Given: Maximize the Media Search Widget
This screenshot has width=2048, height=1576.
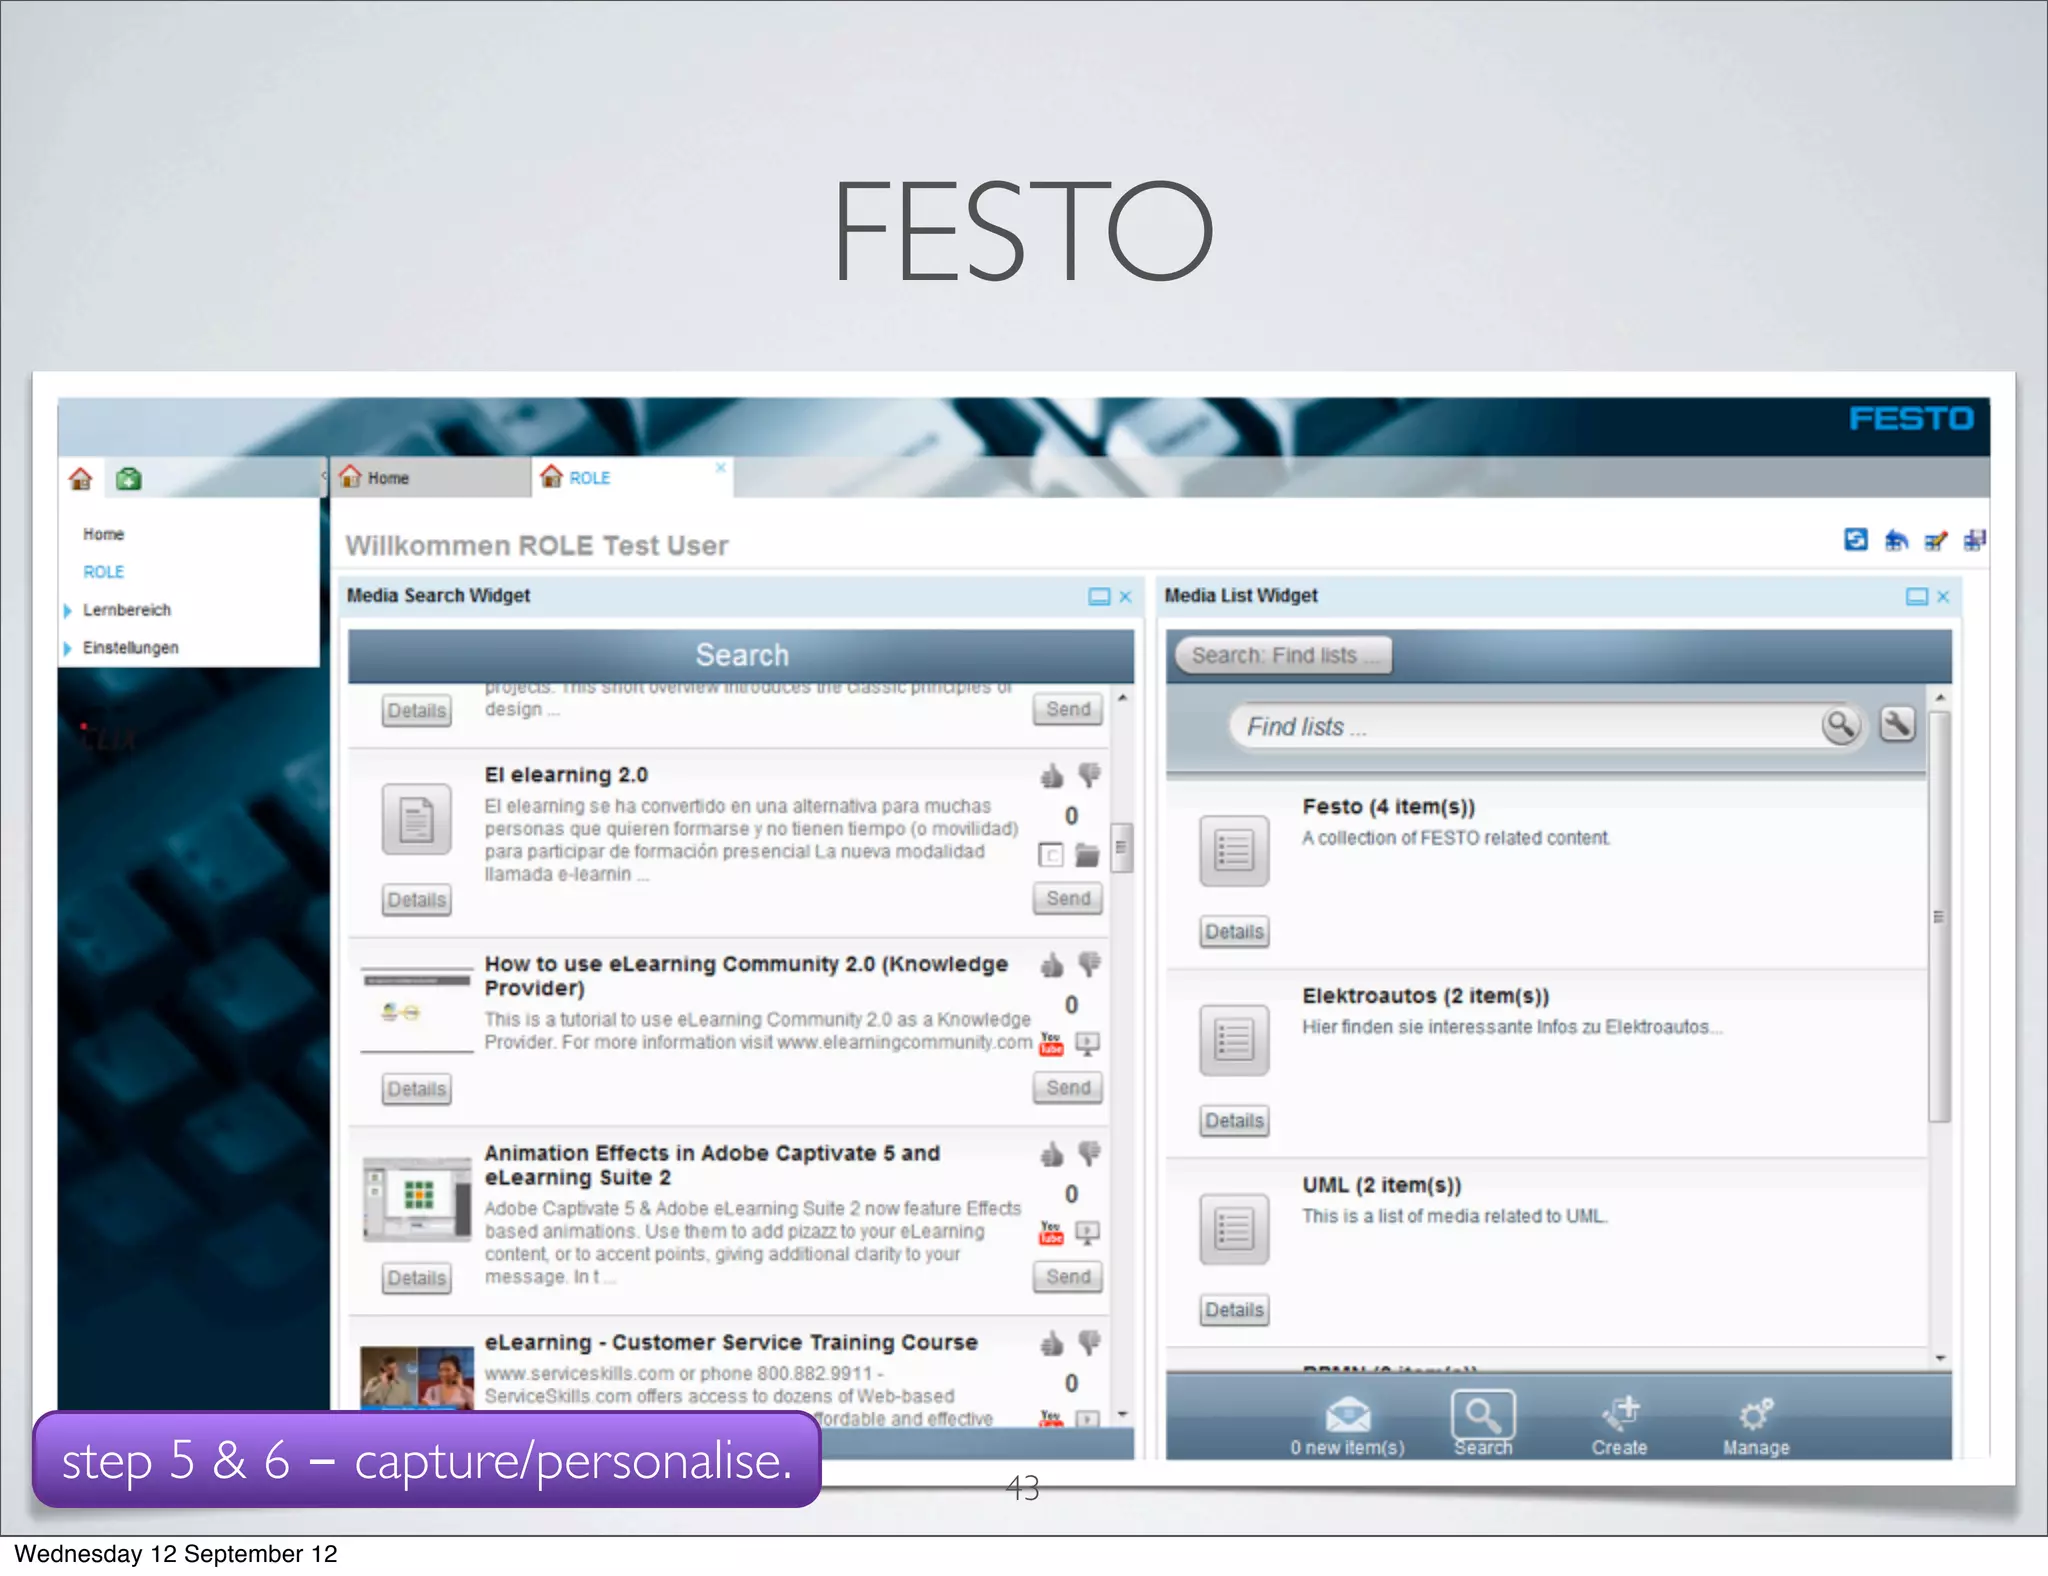Looking at the screenshot, I should [x=1099, y=597].
